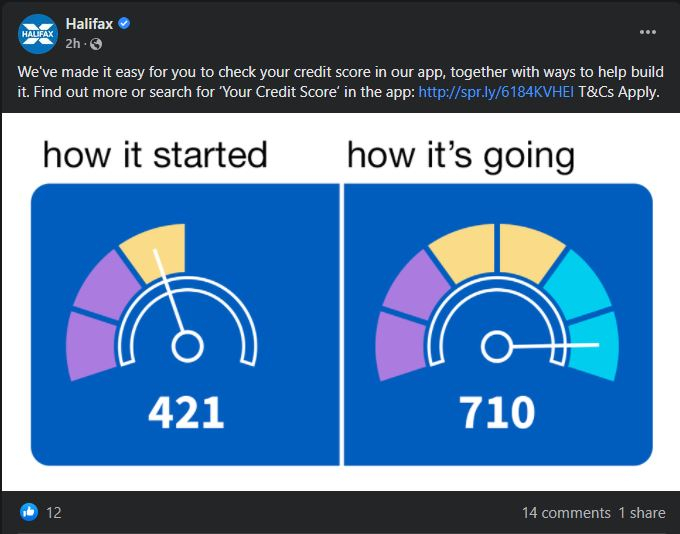Open the 'how it's going' 710 gauge image
The image size is (680, 534).
pyautogui.click(x=498, y=324)
